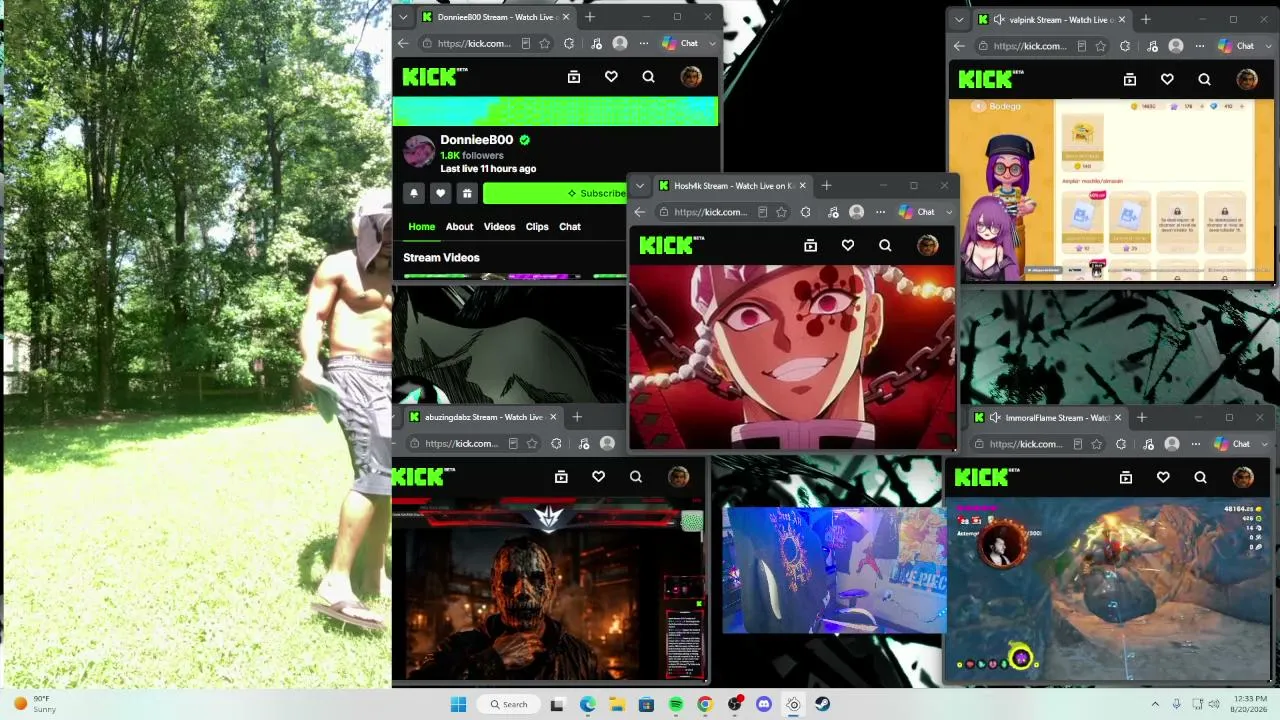1280x720 pixels.
Task: Expand tab list dropdown in DonnieeB00 window
Action: [x=403, y=17]
